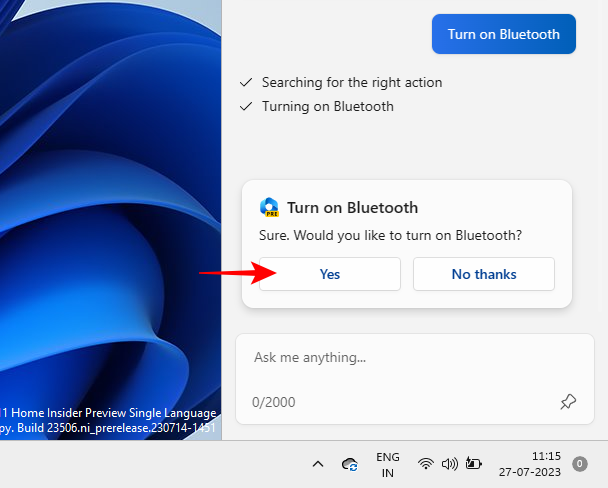
Task: Click the Searching for the right action checkmark
Action: coord(245,82)
